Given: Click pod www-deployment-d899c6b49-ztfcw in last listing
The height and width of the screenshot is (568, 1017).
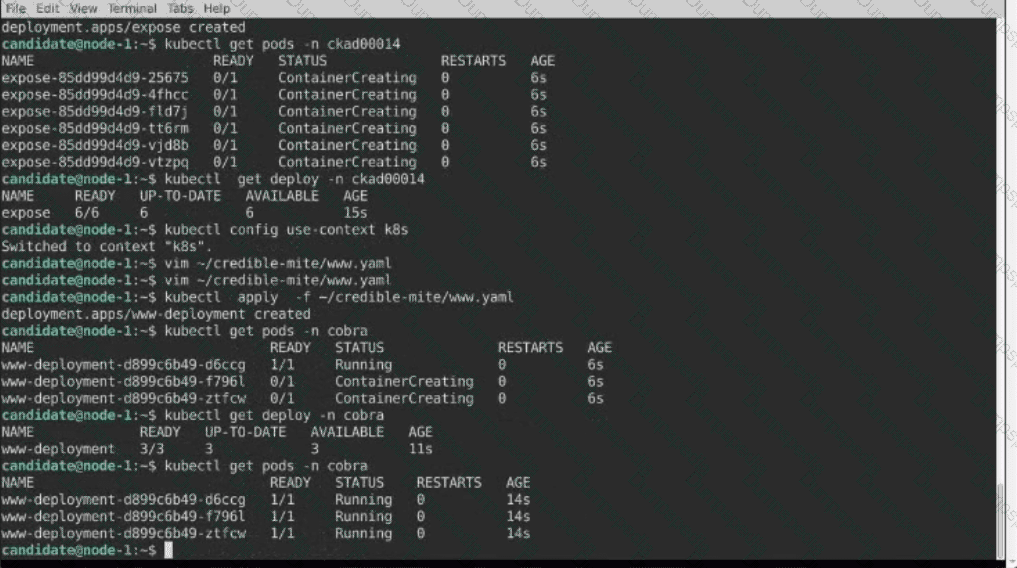Looking at the screenshot, I should pos(123,534).
